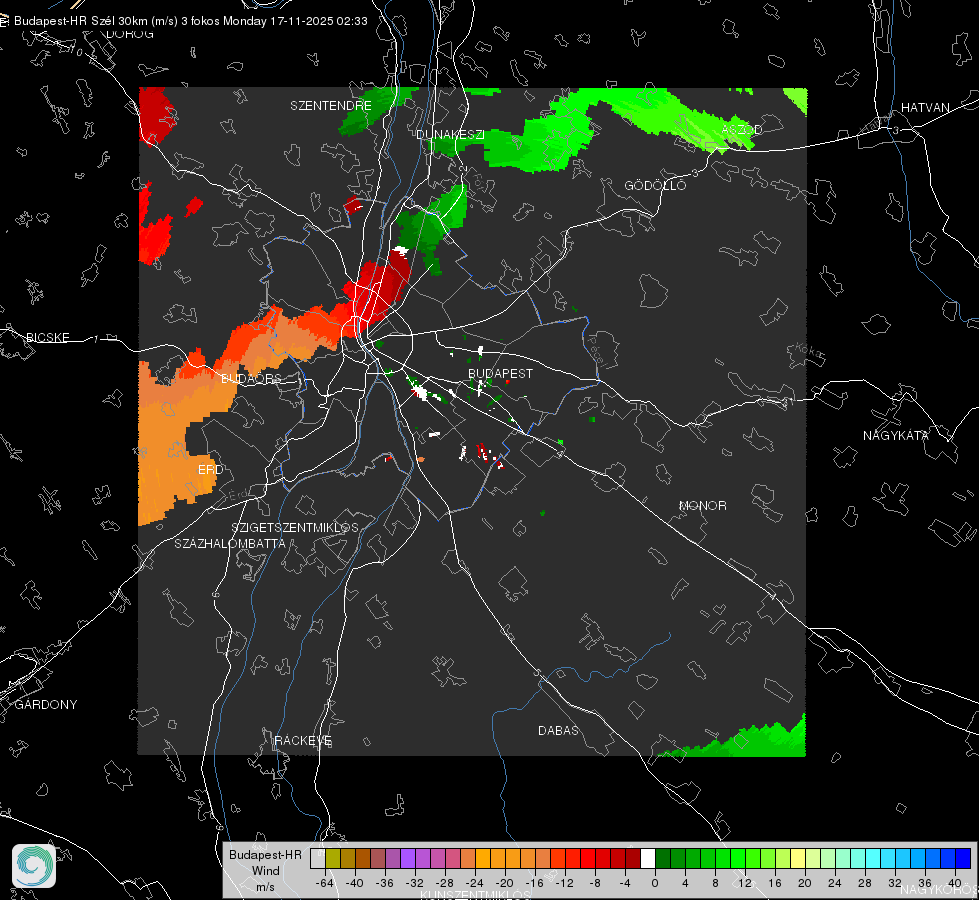The width and height of the screenshot is (979, 900).
Task: Click the 0 value on the legend scale
Action: pyautogui.click(x=655, y=883)
